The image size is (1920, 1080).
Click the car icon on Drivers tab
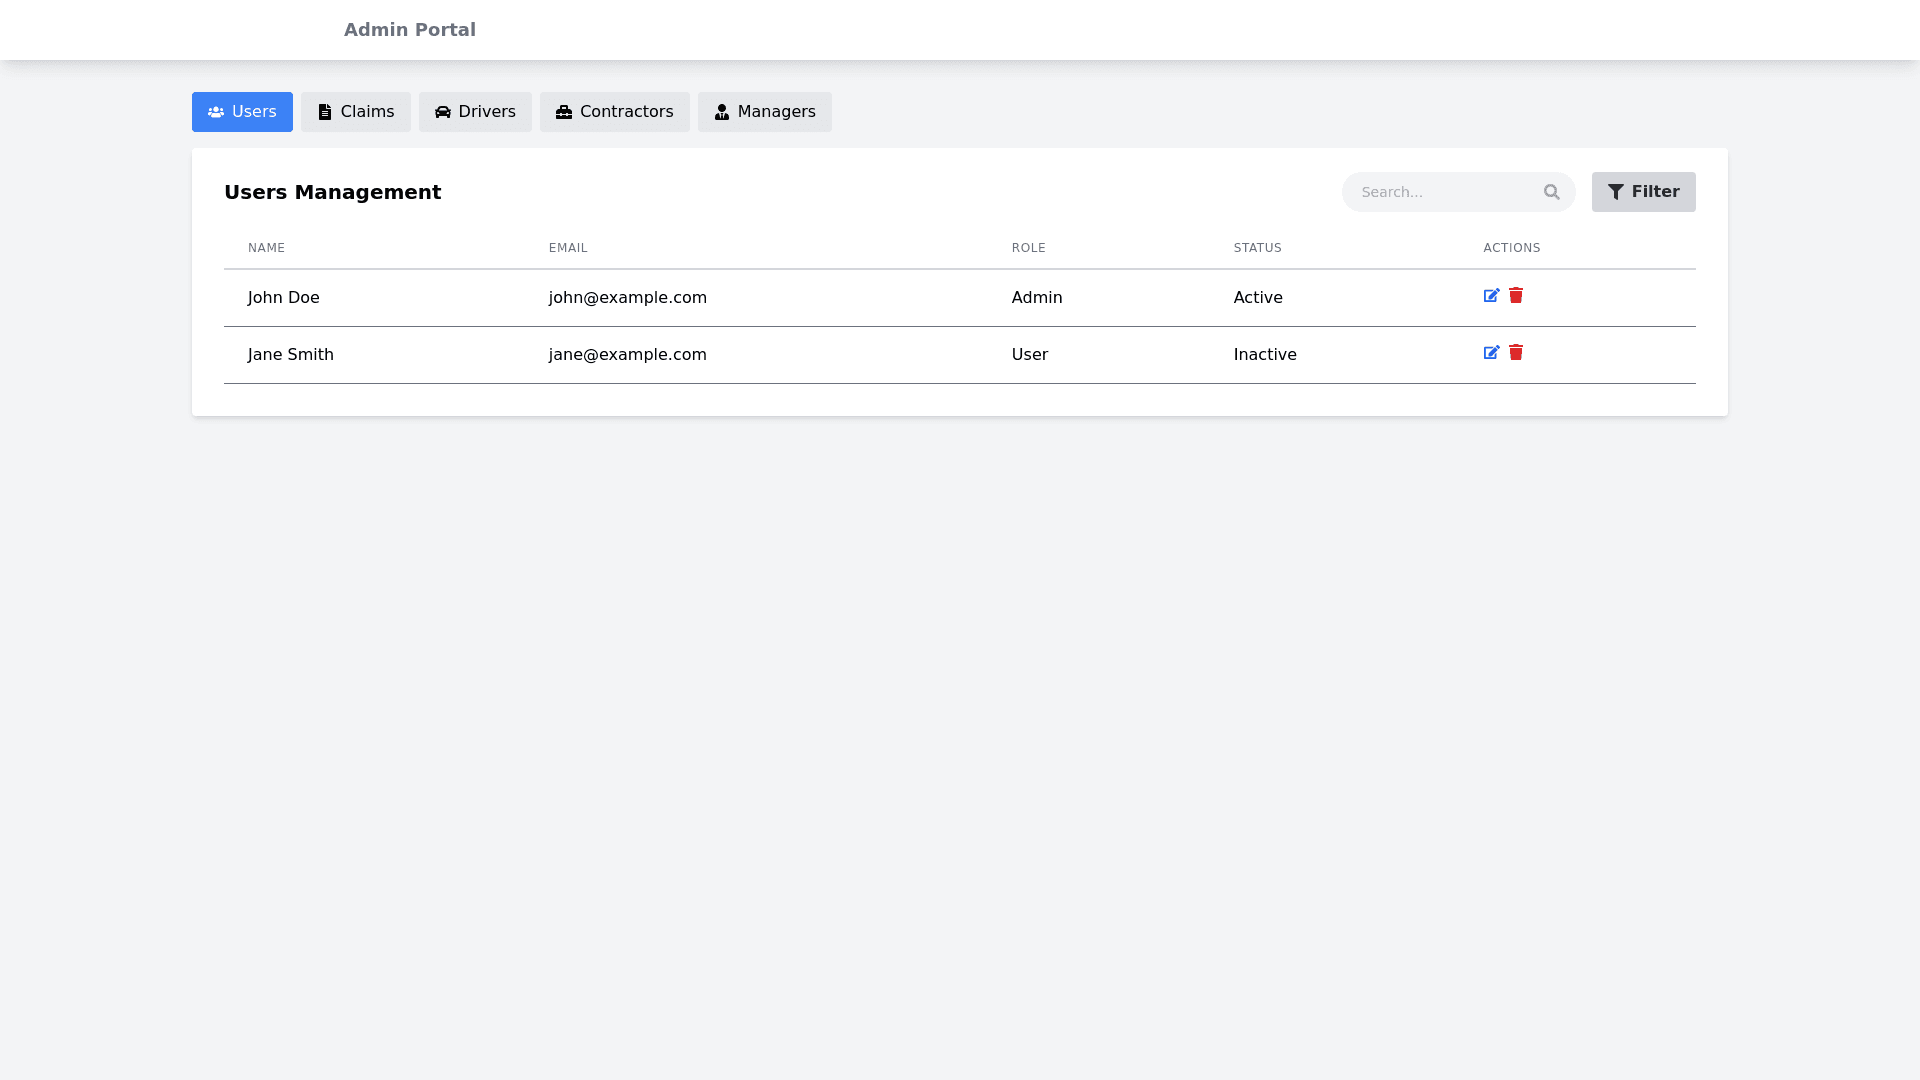pos(443,112)
